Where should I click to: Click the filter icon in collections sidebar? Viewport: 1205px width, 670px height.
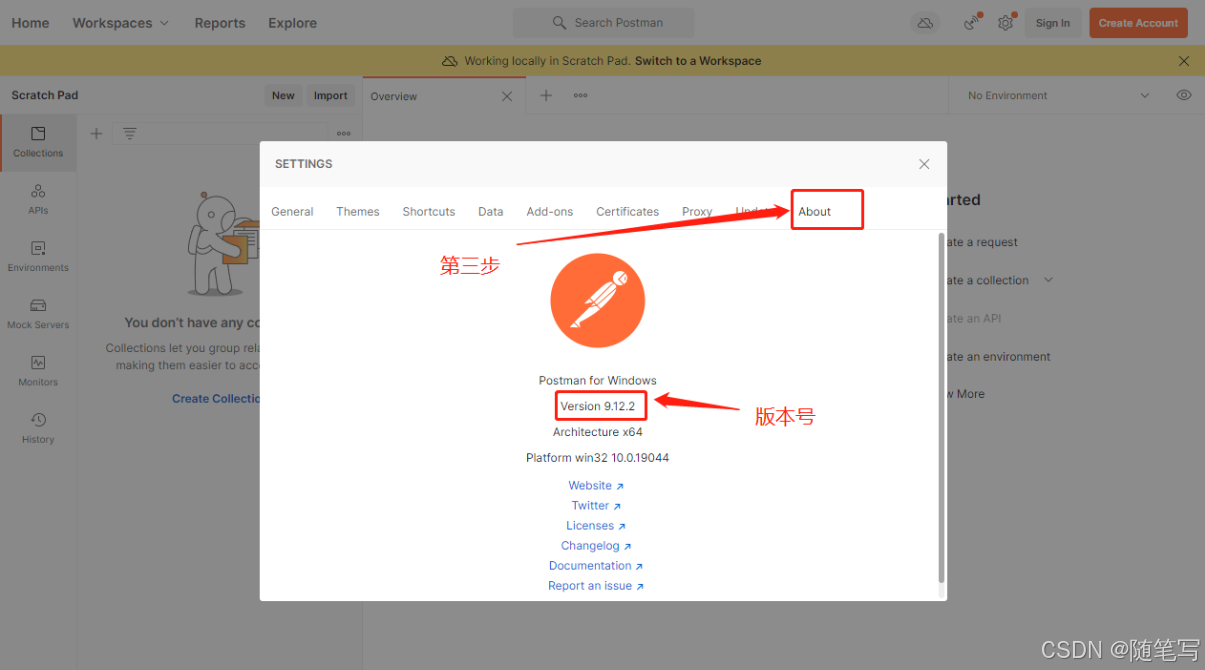(130, 133)
